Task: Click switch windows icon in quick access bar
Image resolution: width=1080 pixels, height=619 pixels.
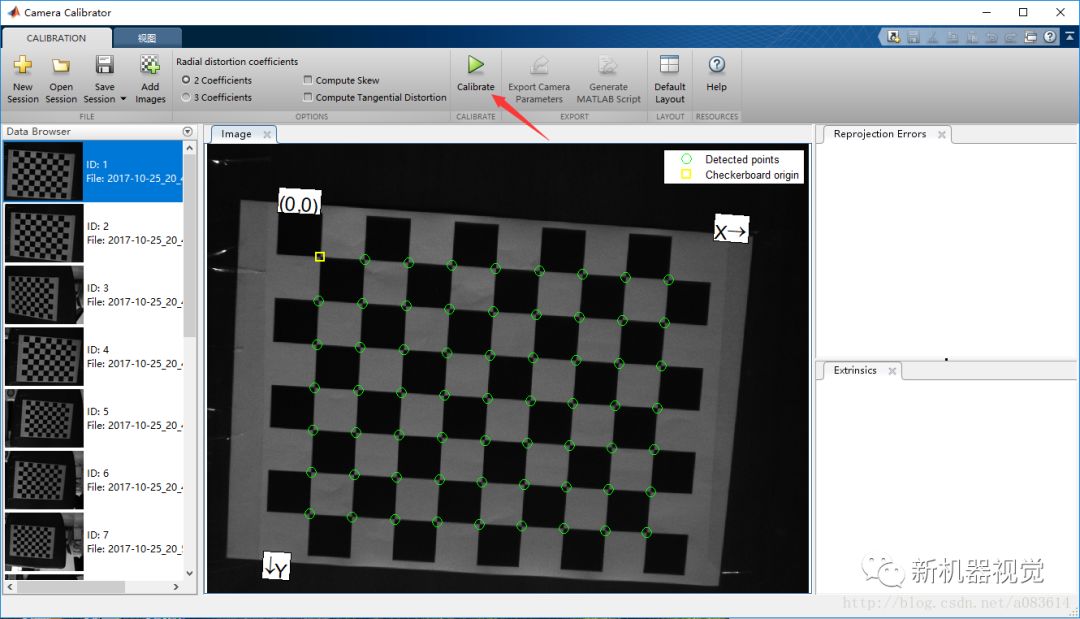Action: (x=1030, y=37)
